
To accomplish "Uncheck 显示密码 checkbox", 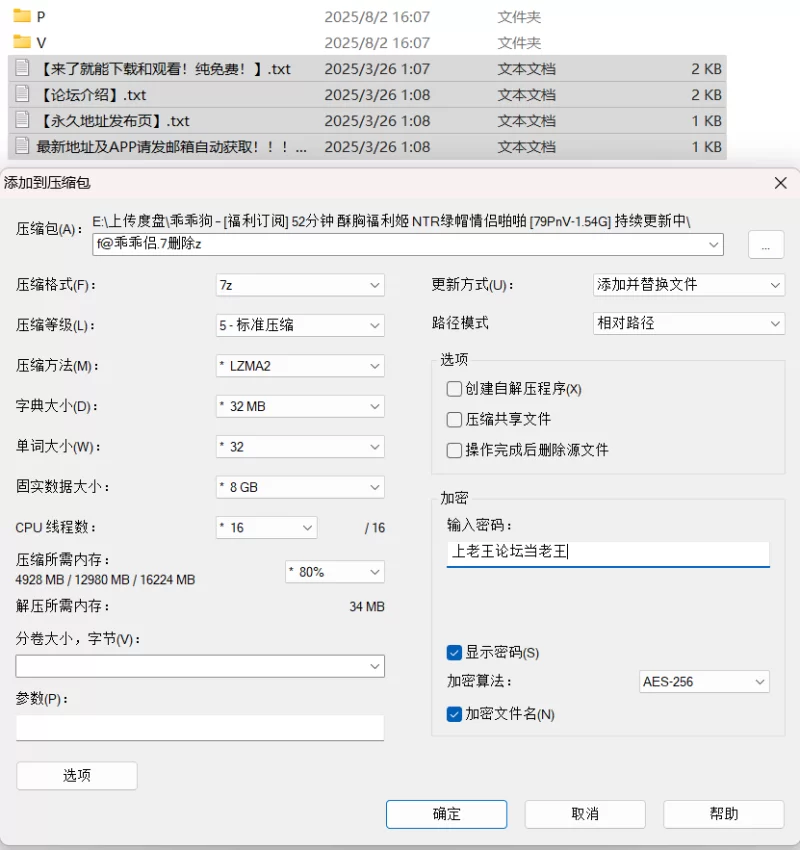I will [x=454, y=652].
